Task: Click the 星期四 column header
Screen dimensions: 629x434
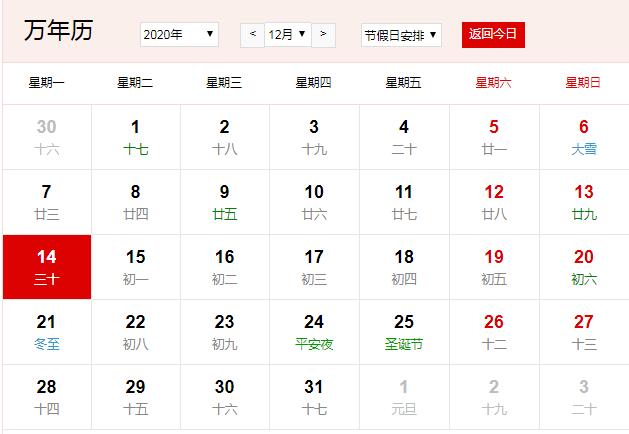Action: click(314, 83)
